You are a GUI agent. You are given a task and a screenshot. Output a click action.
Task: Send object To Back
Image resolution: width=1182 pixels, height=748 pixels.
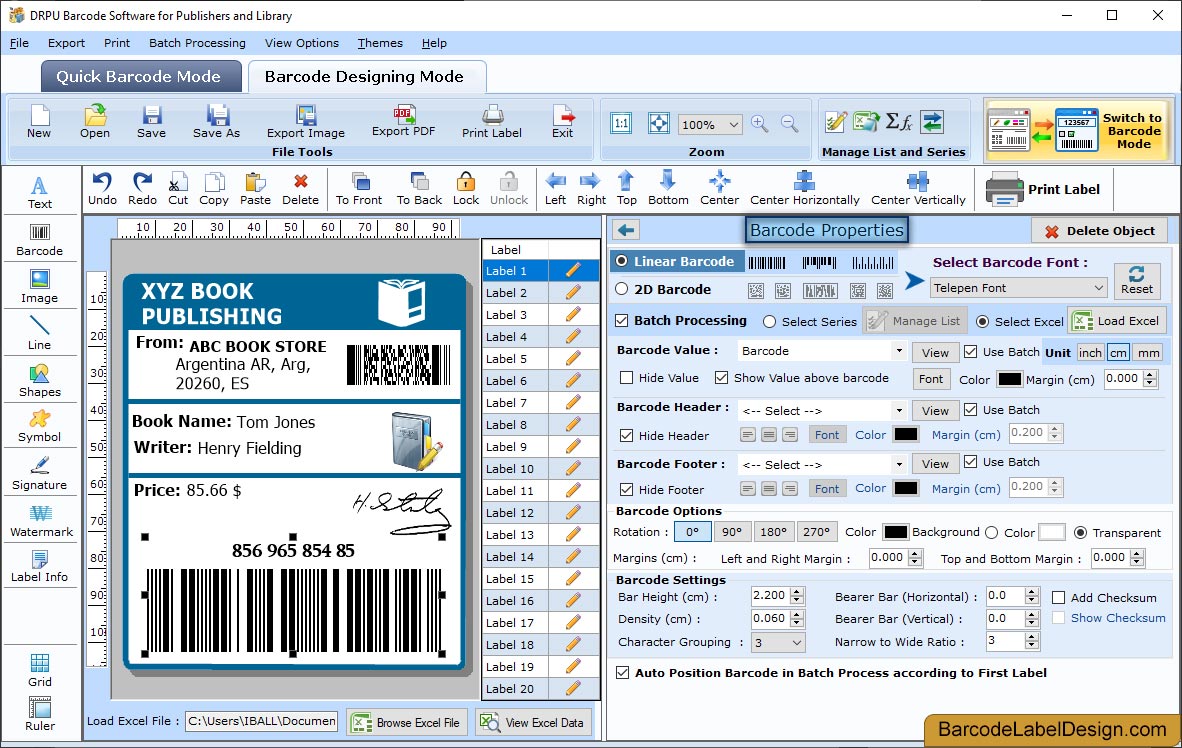click(419, 189)
